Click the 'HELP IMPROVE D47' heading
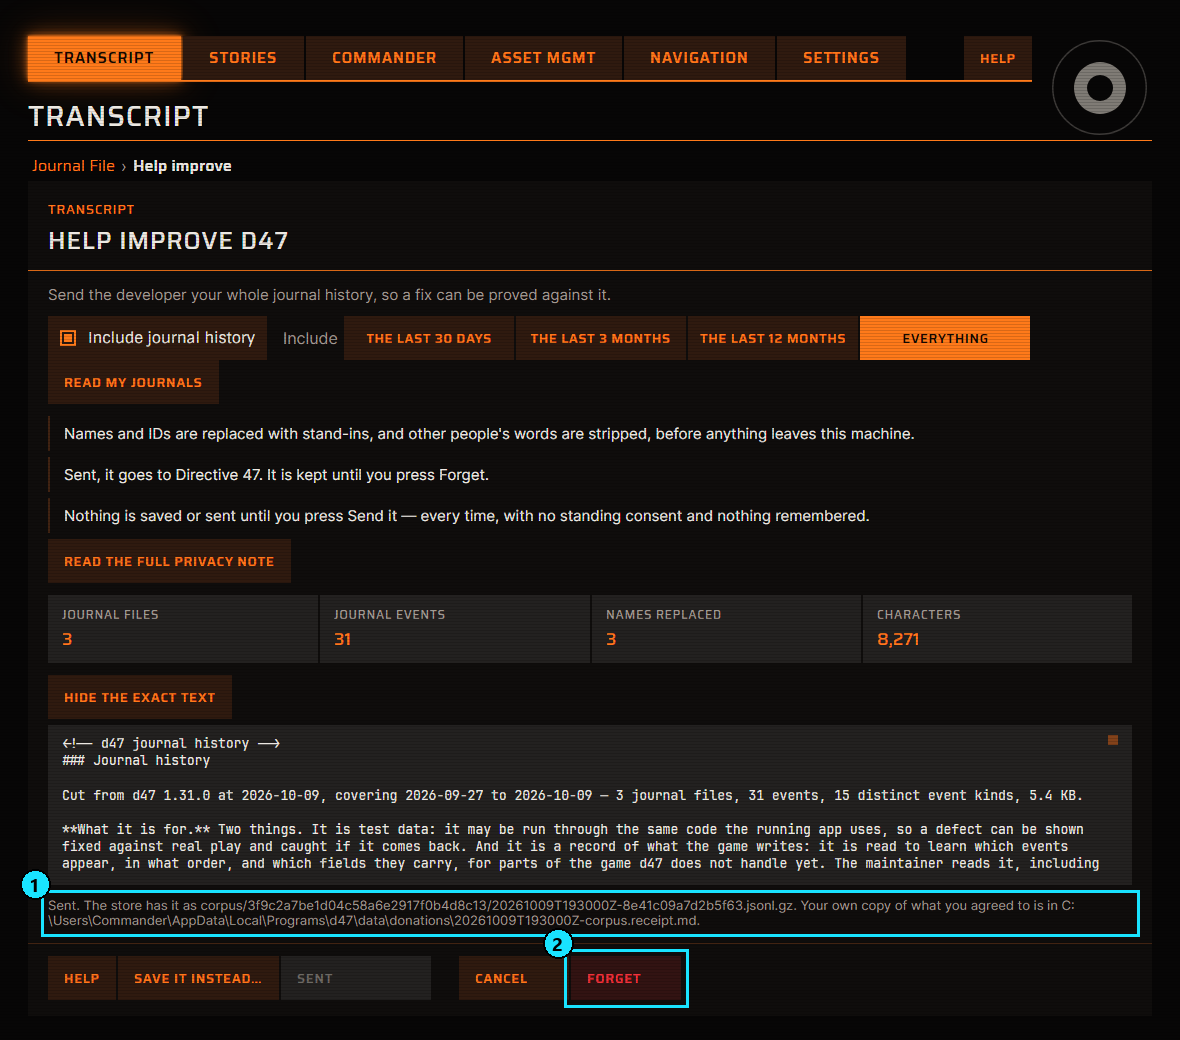The width and height of the screenshot is (1180, 1040). point(168,241)
